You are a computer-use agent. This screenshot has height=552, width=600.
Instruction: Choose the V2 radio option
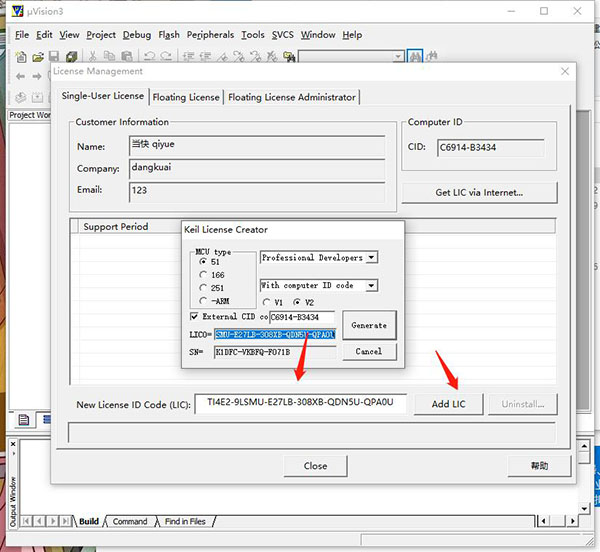297,302
